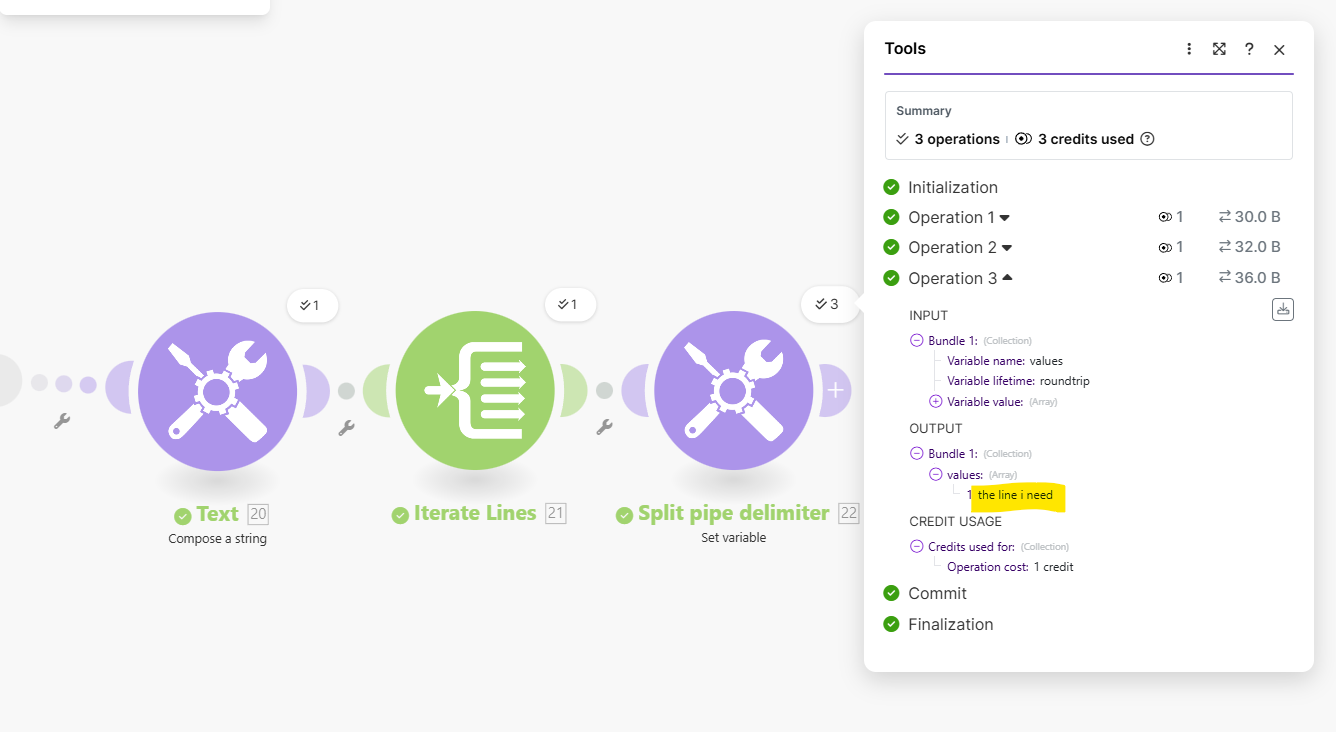This screenshot has width=1336, height=732.
Task: Collapse the Credits used for collection
Action: pos(917,547)
